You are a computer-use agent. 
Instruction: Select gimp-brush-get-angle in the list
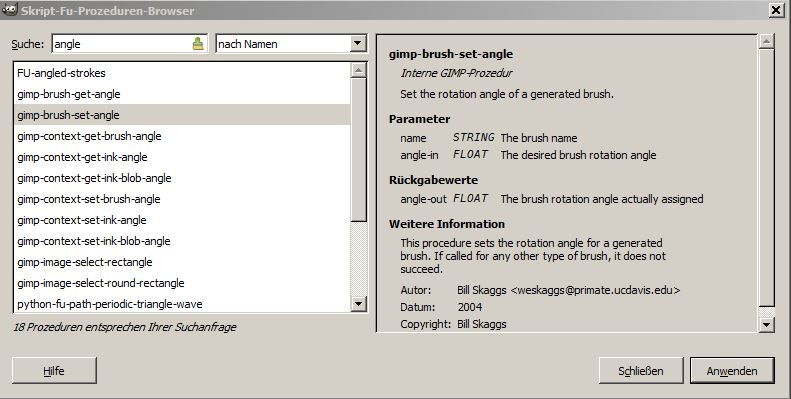pos(182,94)
